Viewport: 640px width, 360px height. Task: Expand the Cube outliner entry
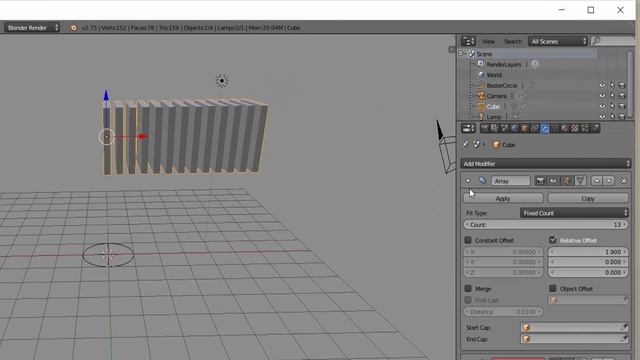click(x=471, y=106)
